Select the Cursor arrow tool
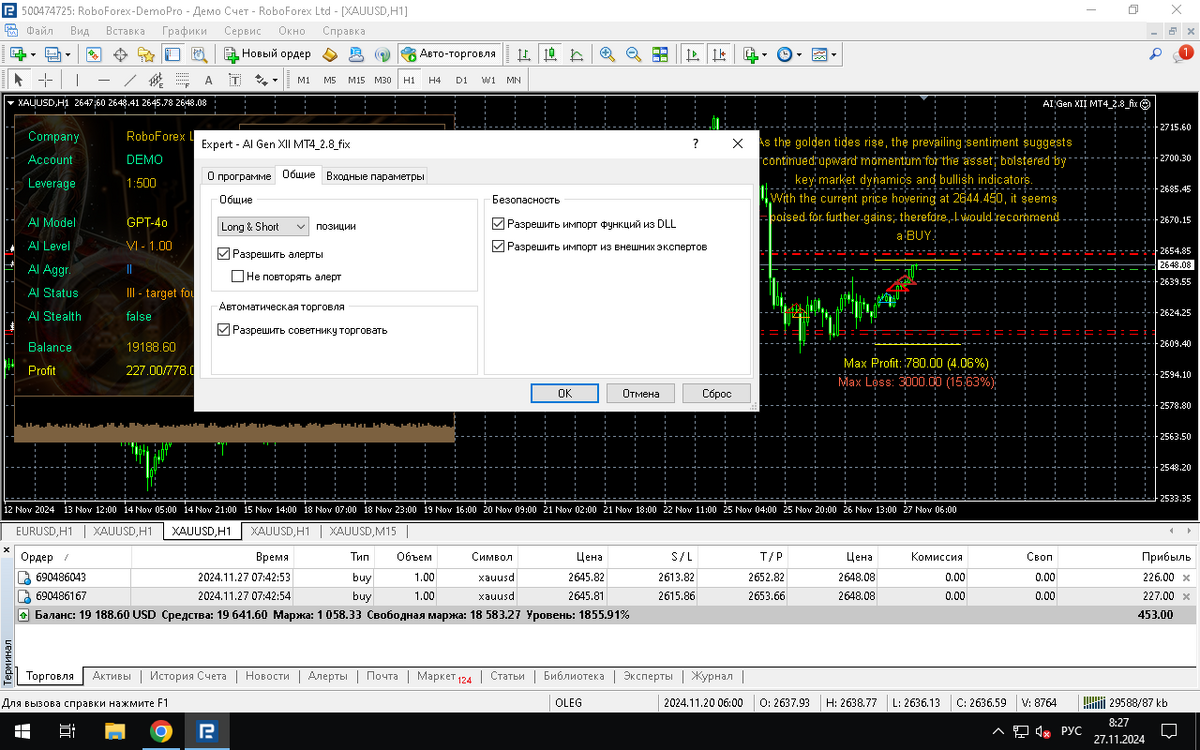Viewport: 1200px width, 750px height. pyautogui.click(x=18, y=80)
